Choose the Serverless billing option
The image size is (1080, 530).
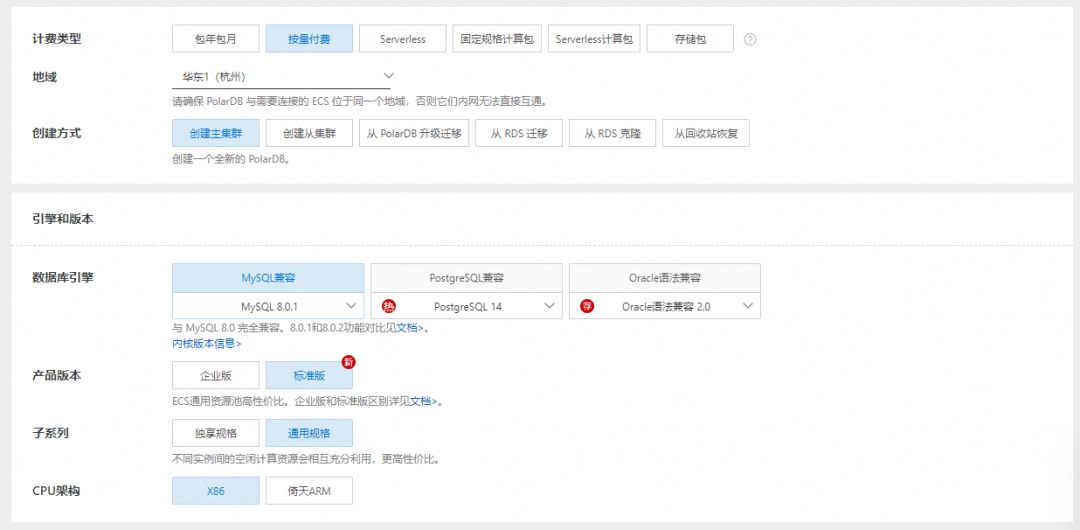tap(403, 39)
